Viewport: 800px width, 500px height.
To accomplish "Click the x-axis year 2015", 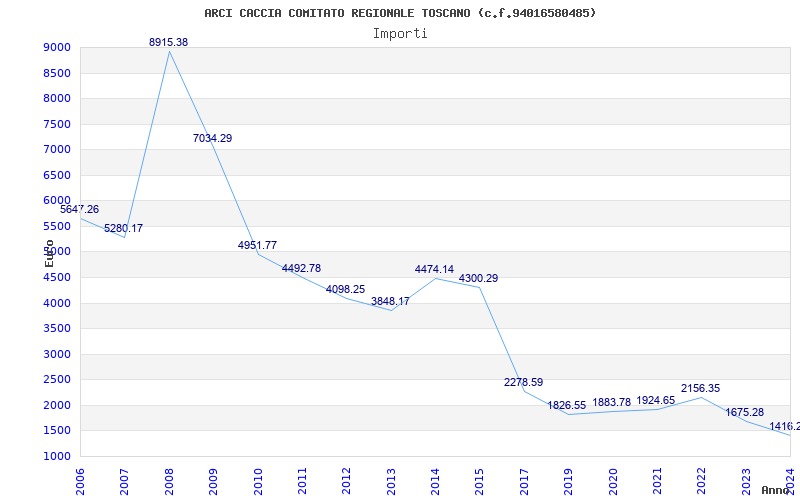I will click(x=480, y=481).
